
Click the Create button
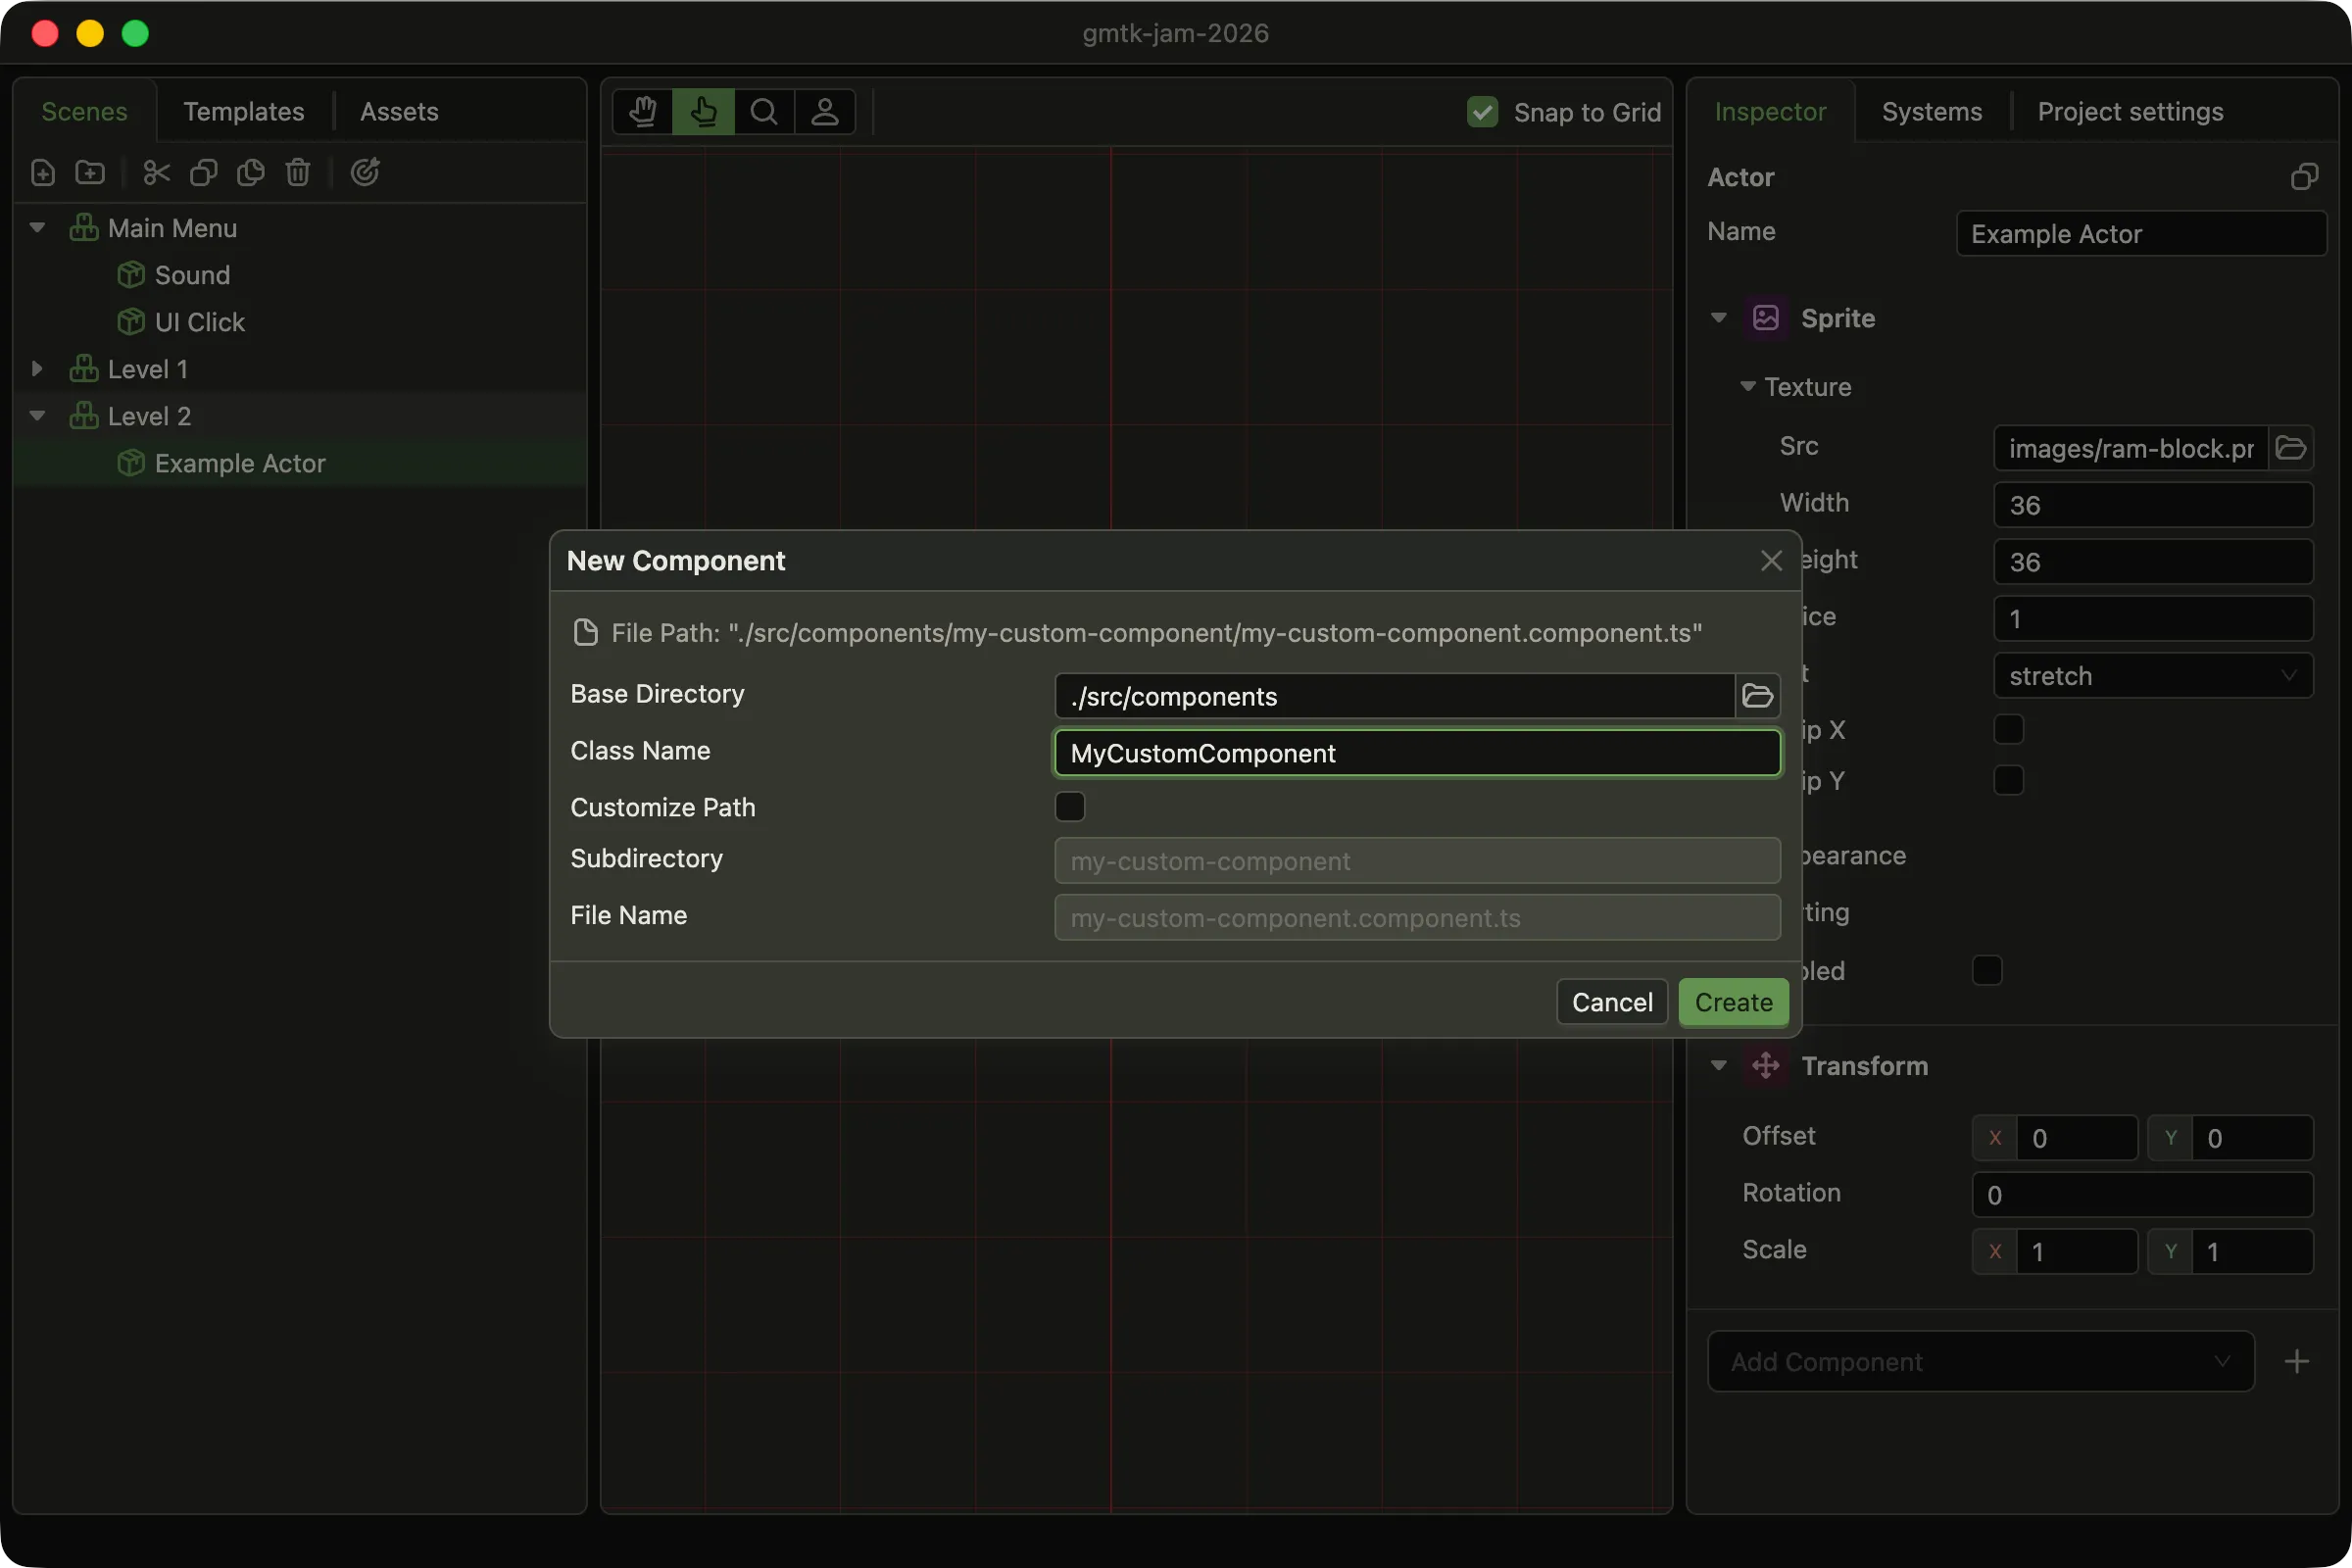click(x=1733, y=1002)
